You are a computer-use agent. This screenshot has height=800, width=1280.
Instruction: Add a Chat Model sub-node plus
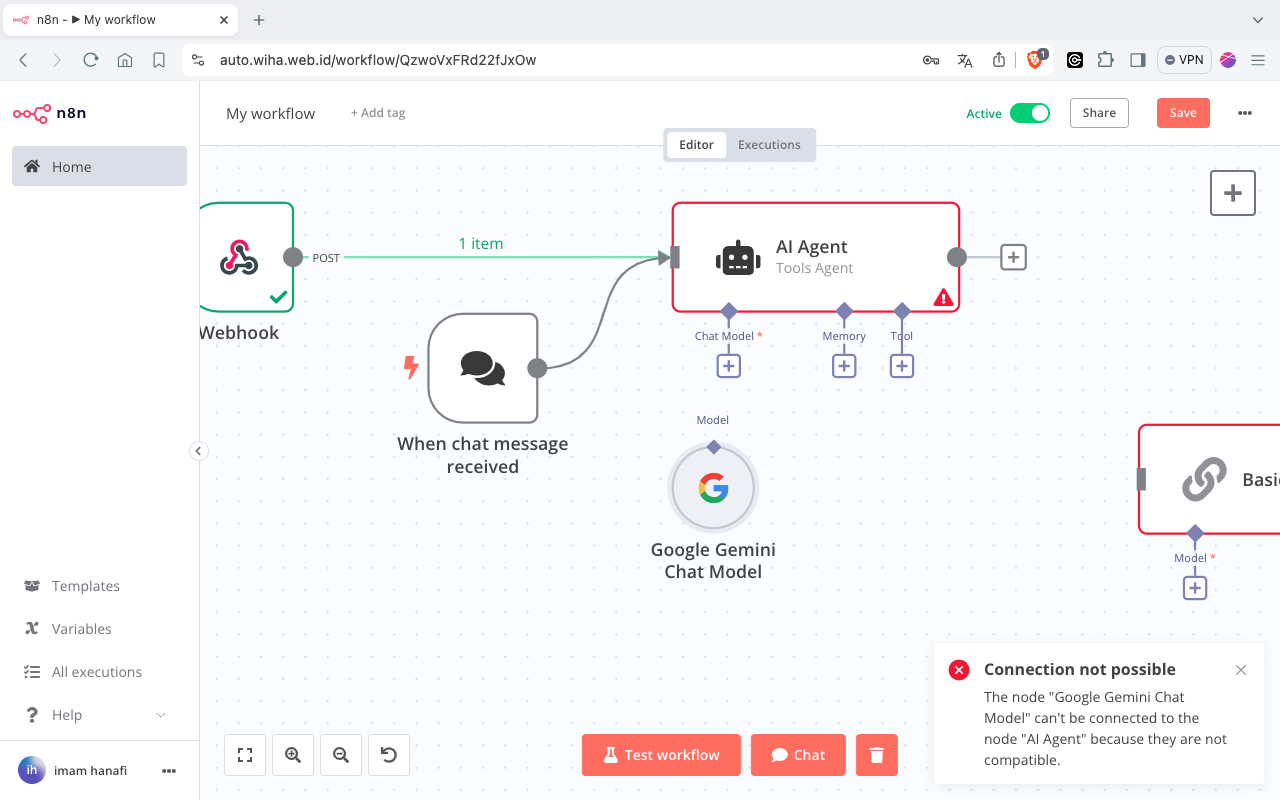pyautogui.click(x=729, y=366)
